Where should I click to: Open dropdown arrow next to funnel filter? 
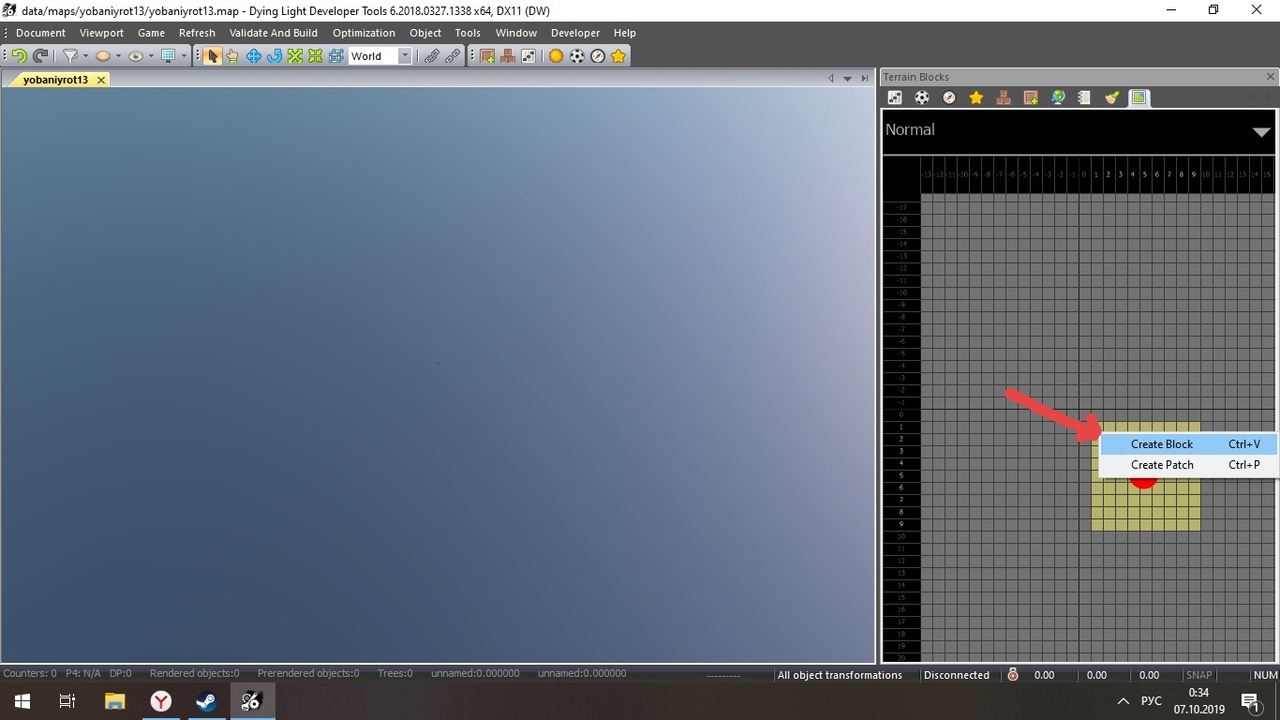coord(85,57)
